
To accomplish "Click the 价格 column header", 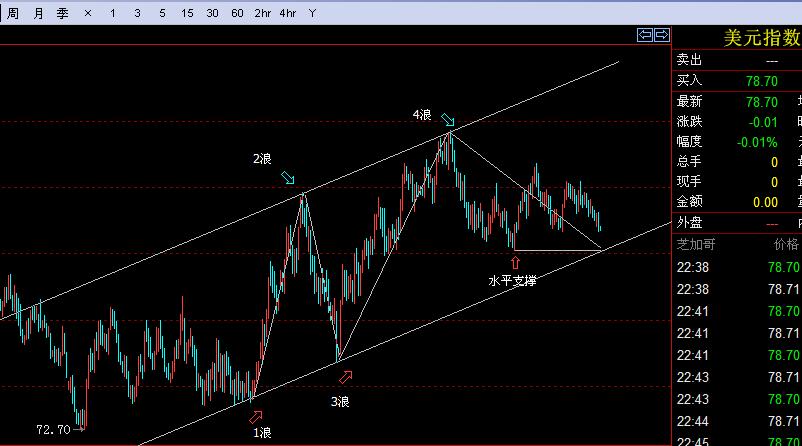I will coord(787,244).
